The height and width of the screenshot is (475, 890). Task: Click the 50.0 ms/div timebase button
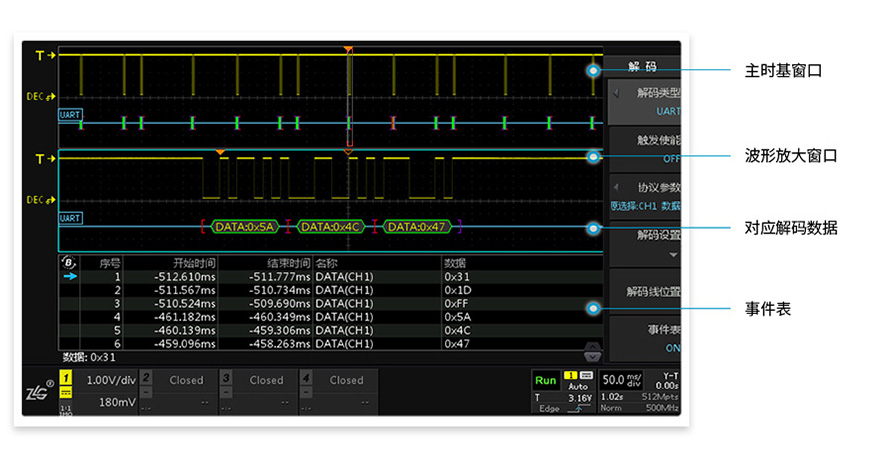[x=622, y=381]
